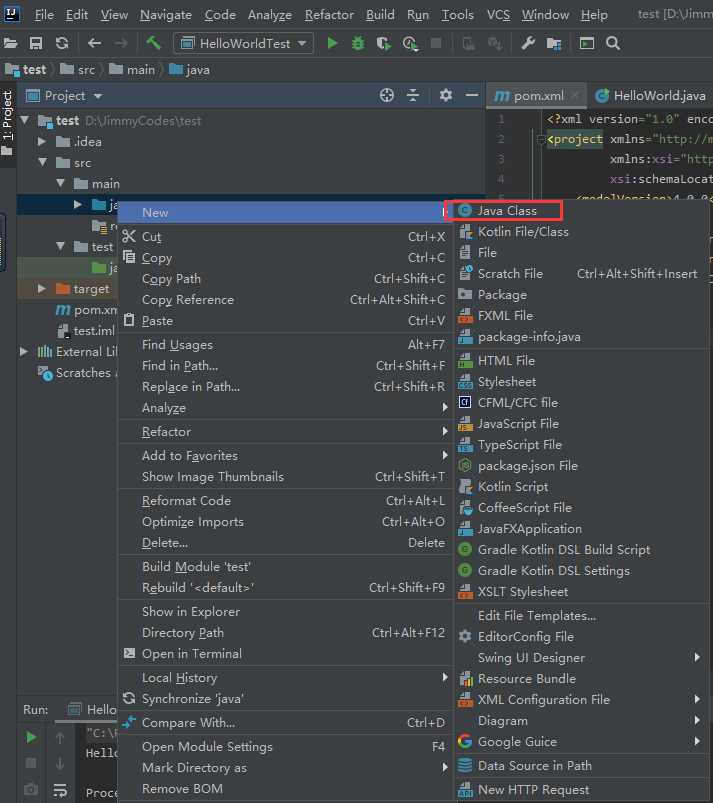Collapse the test root tree node
Viewport: 713px width, 803px height.
[24, 120]
